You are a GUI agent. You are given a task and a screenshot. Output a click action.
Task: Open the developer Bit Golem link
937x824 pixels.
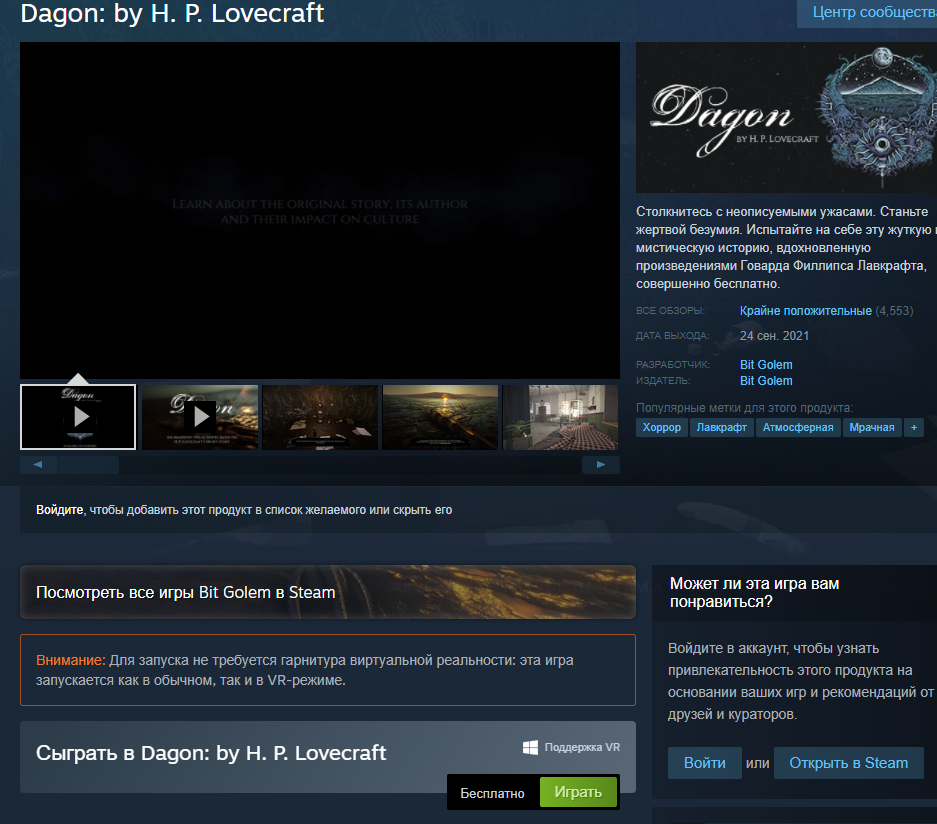pyautogui.click(x=766, y=364)
